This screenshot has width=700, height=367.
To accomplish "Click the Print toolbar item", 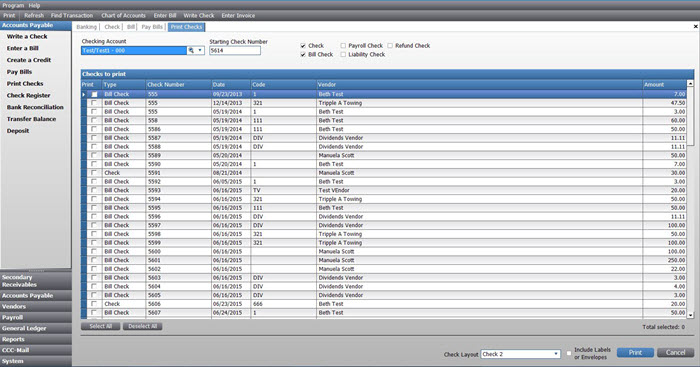I will tap(9, 15).
